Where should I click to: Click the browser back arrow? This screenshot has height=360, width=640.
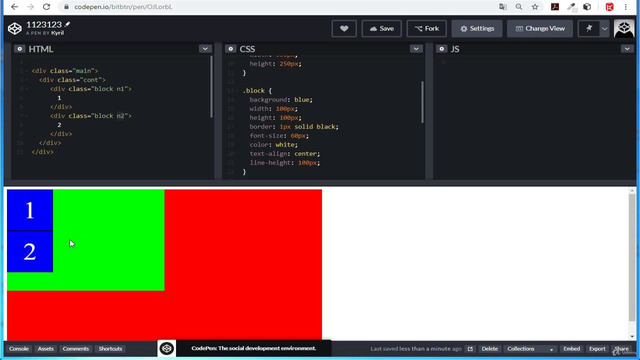coord(14,7)
